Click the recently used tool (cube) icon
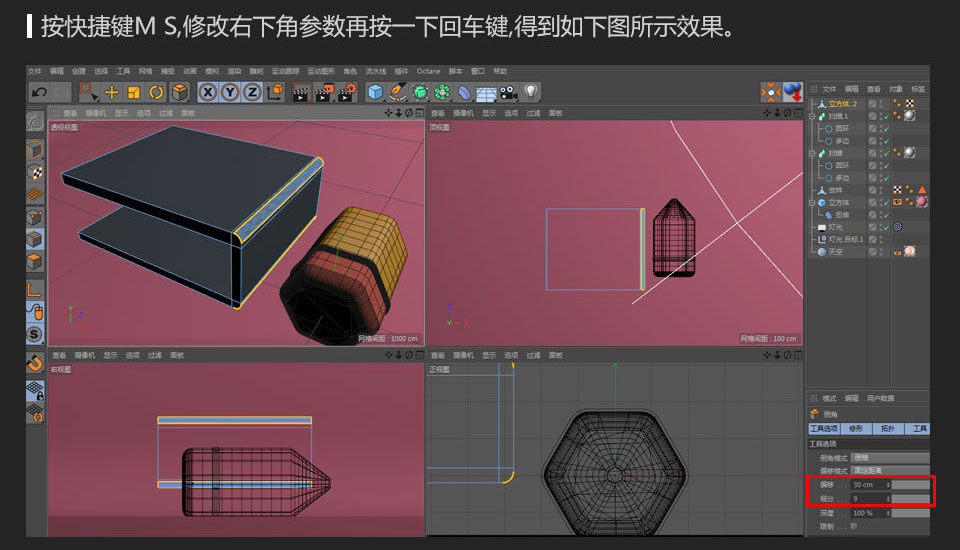The height and width of the screenshot is (550, 960). pos(179,92)
